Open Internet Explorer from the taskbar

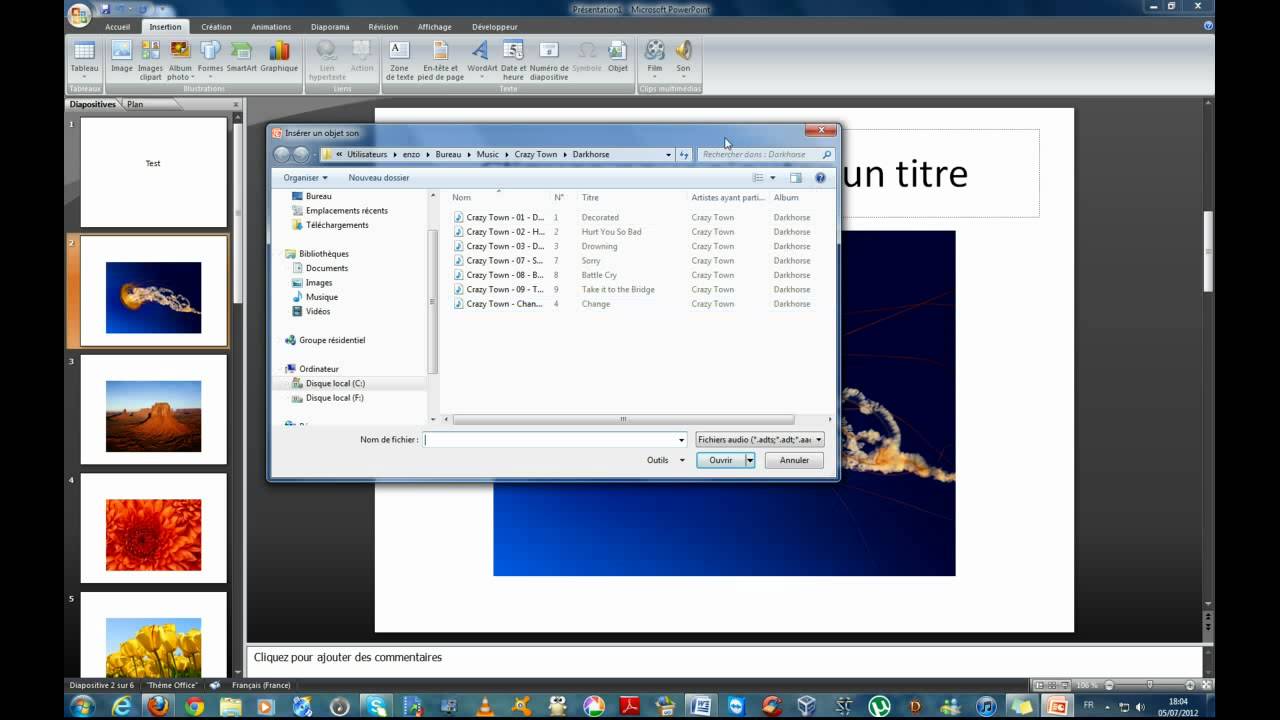122,707
